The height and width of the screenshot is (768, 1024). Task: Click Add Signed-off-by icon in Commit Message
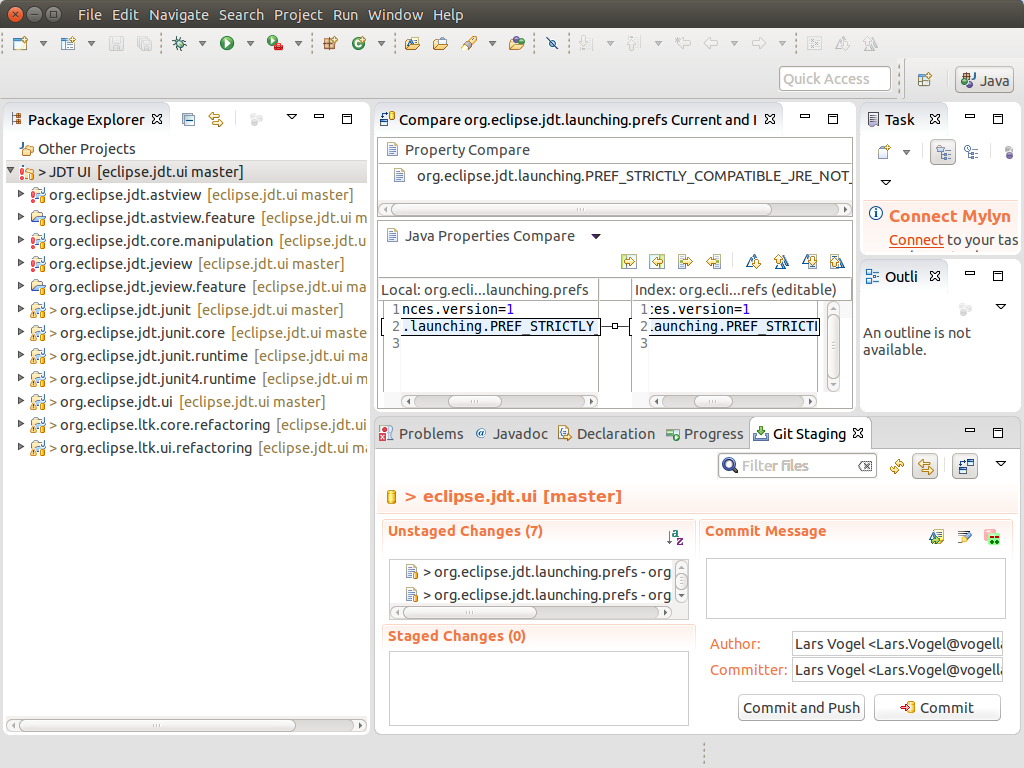(x=965, y=537)
